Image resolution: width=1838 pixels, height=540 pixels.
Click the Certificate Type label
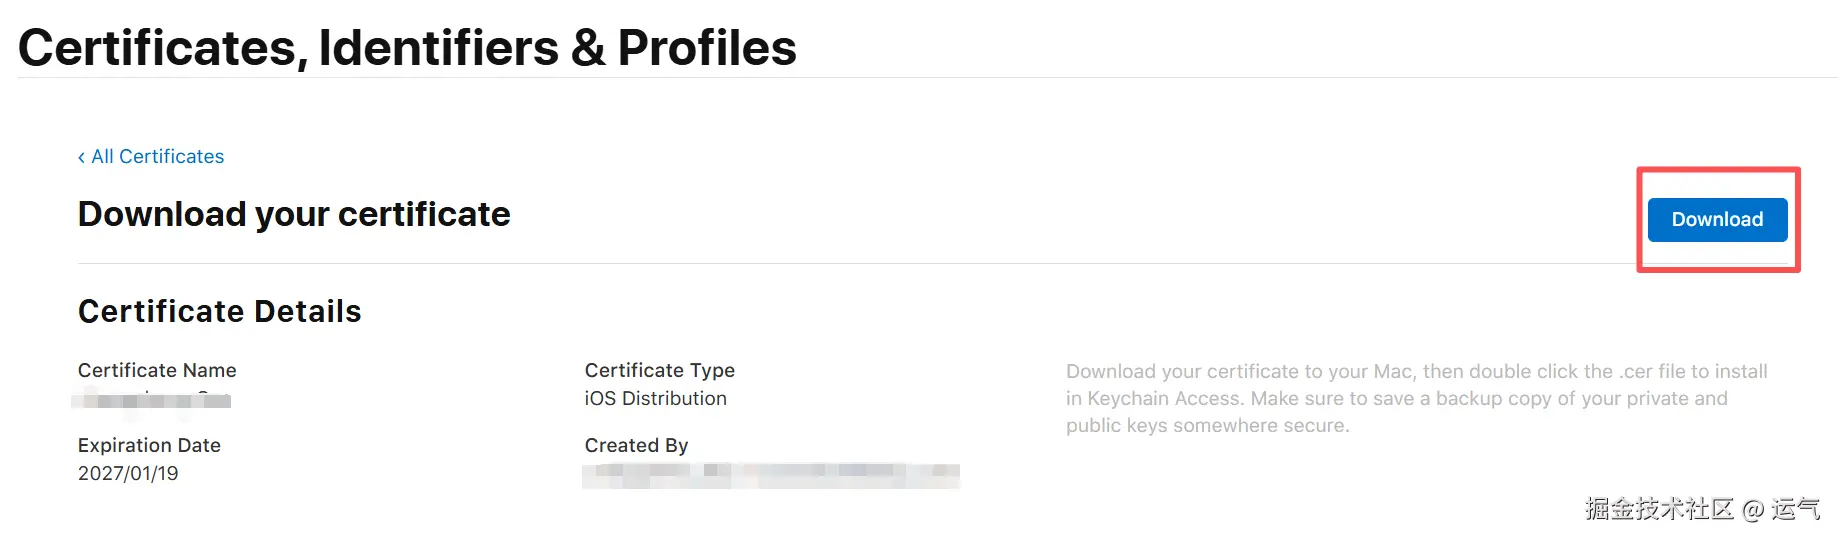[659, 371]
